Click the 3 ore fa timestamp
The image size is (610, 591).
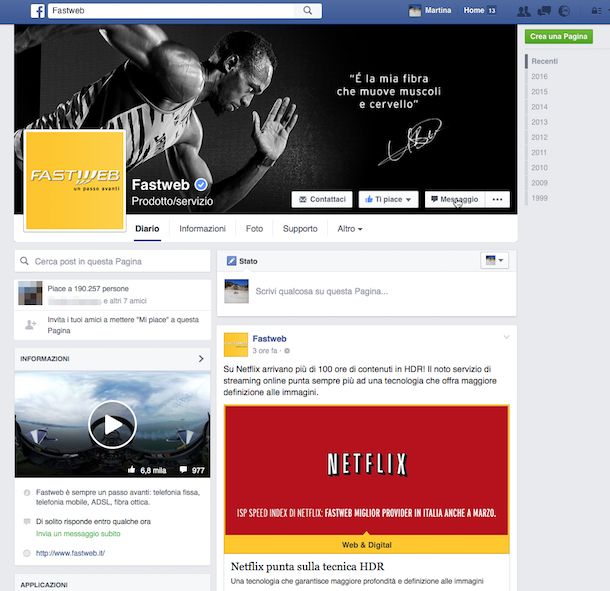click(x=265, y=351)
